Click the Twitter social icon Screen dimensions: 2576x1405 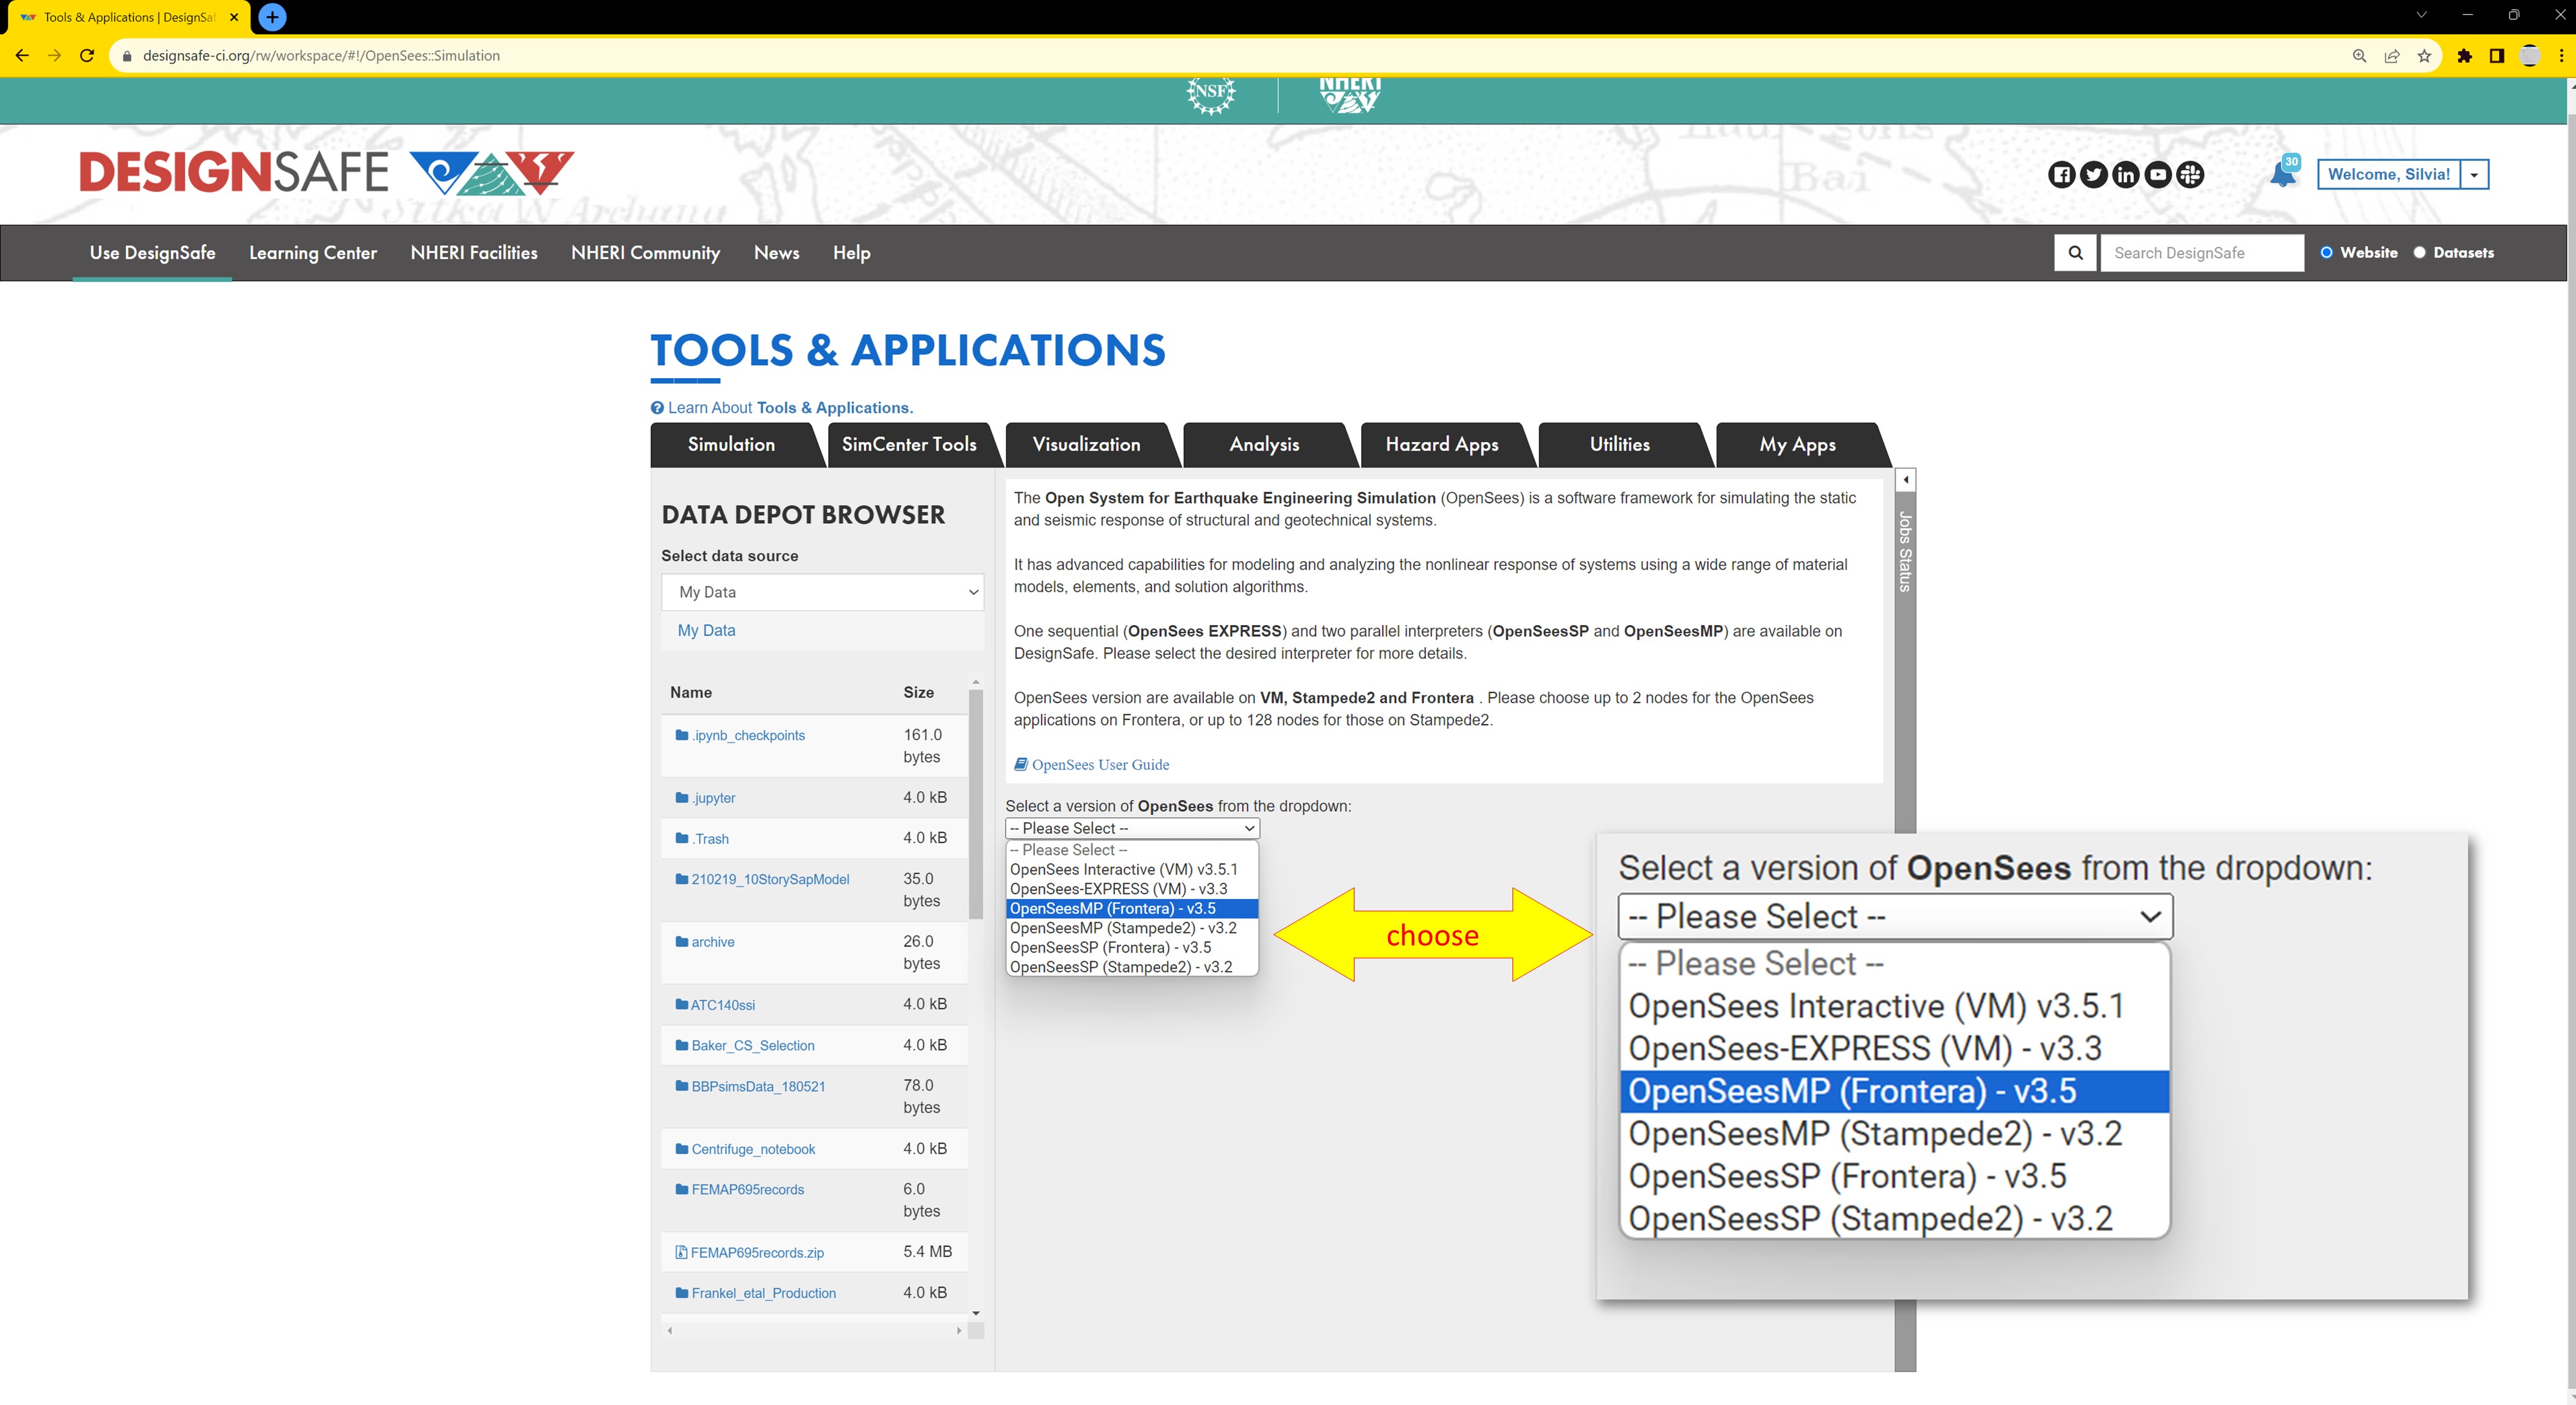click(x=2093, y=175)
